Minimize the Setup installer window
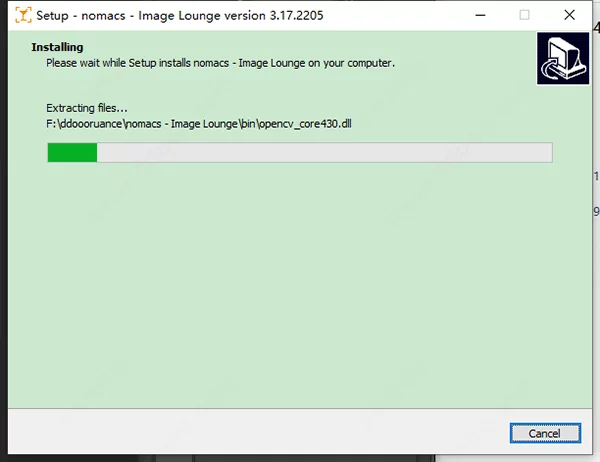 click(x=478, y=15)
